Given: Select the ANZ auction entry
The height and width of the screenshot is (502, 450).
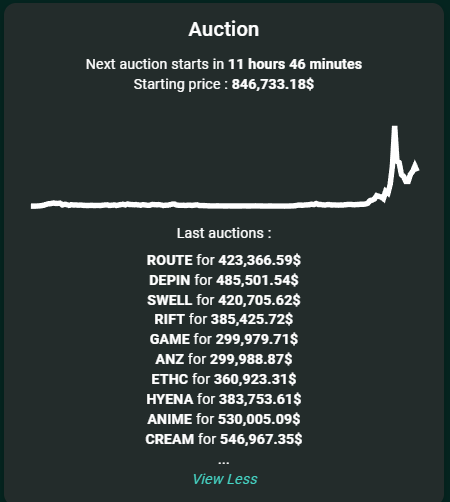Looking at the screenshot, I should tap(224, 359).
